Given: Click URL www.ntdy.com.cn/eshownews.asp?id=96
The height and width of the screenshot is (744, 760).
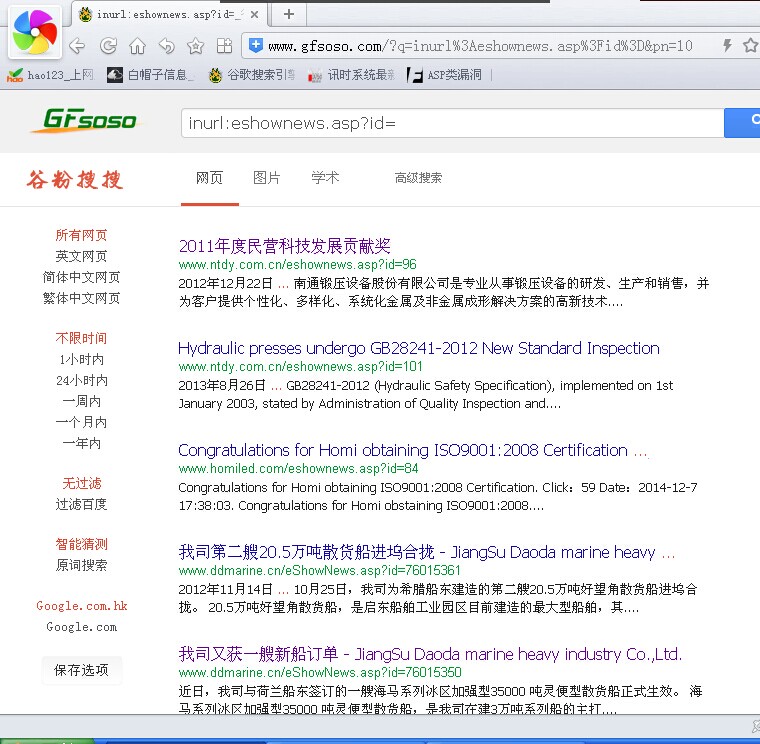Looking at the screenshot, I should pyautogui.click(x=298, y=265).
